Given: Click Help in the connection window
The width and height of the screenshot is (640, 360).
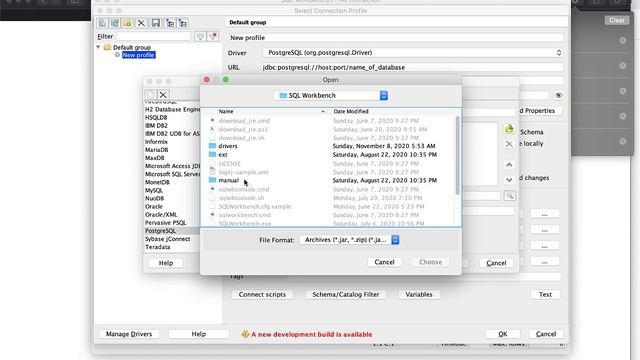Looking at the screenshot, I should coord(199,334).
